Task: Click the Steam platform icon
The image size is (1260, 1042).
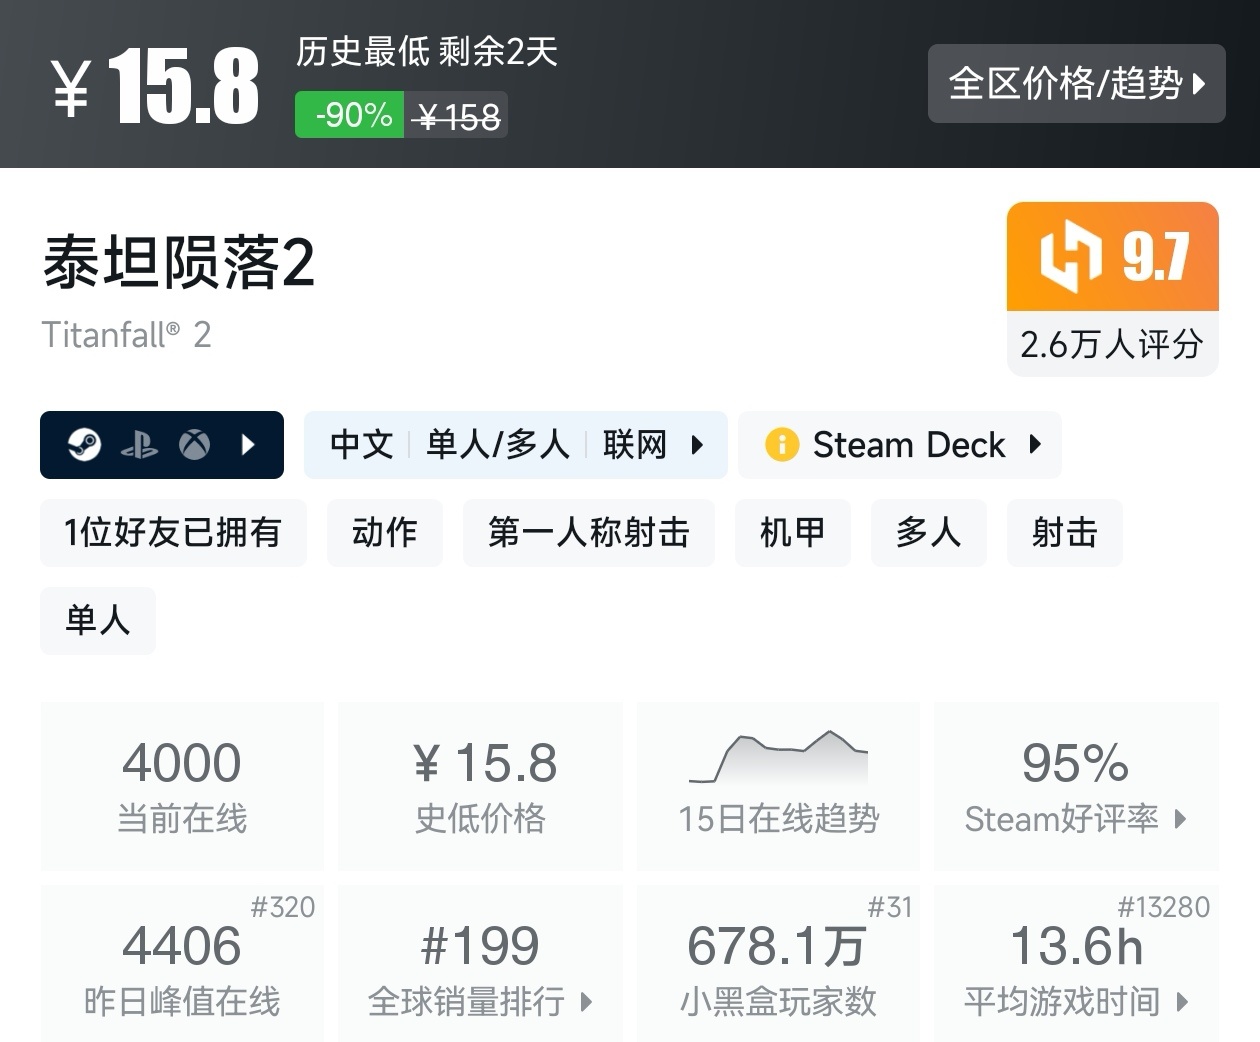Action: 84,444
